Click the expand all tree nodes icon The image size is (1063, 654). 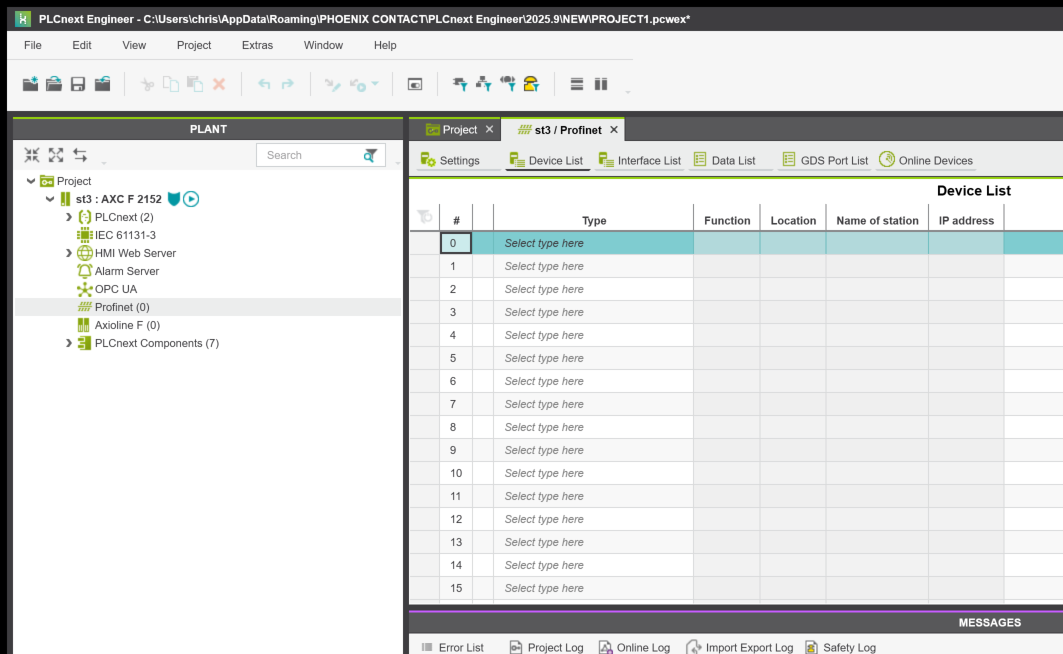(56, 155)
